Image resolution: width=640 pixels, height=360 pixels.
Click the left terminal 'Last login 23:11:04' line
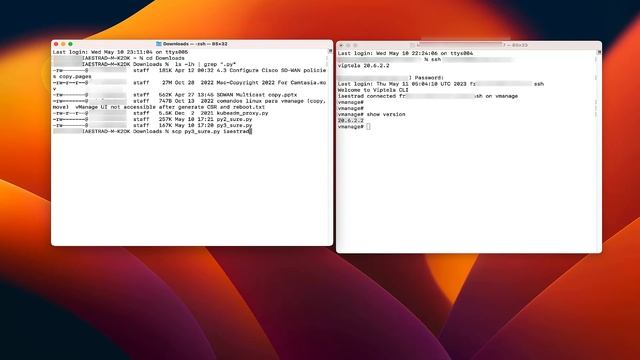(x=120, y=52)
